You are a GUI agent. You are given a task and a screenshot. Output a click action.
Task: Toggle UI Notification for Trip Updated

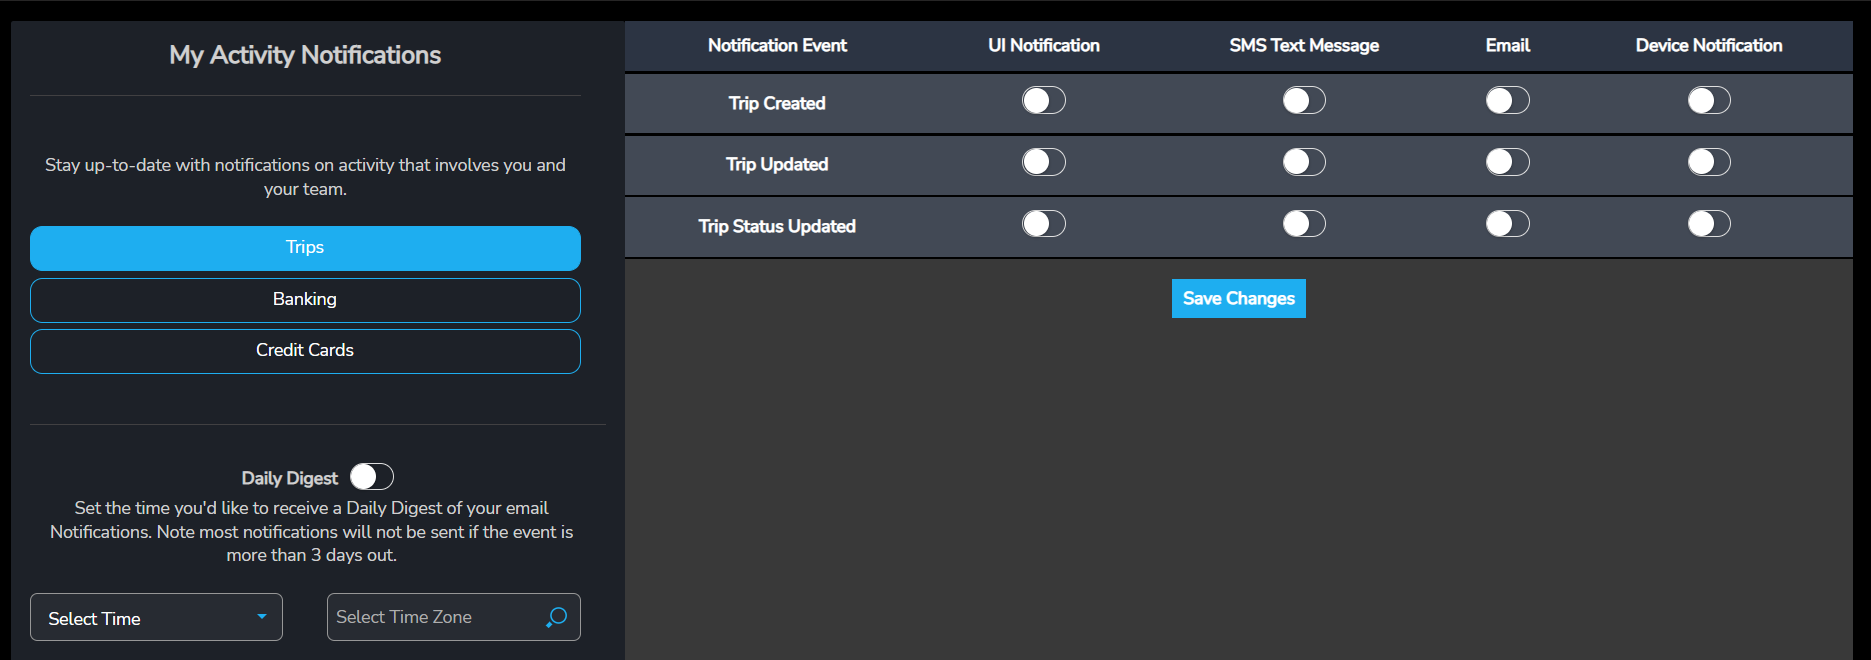1043,162
